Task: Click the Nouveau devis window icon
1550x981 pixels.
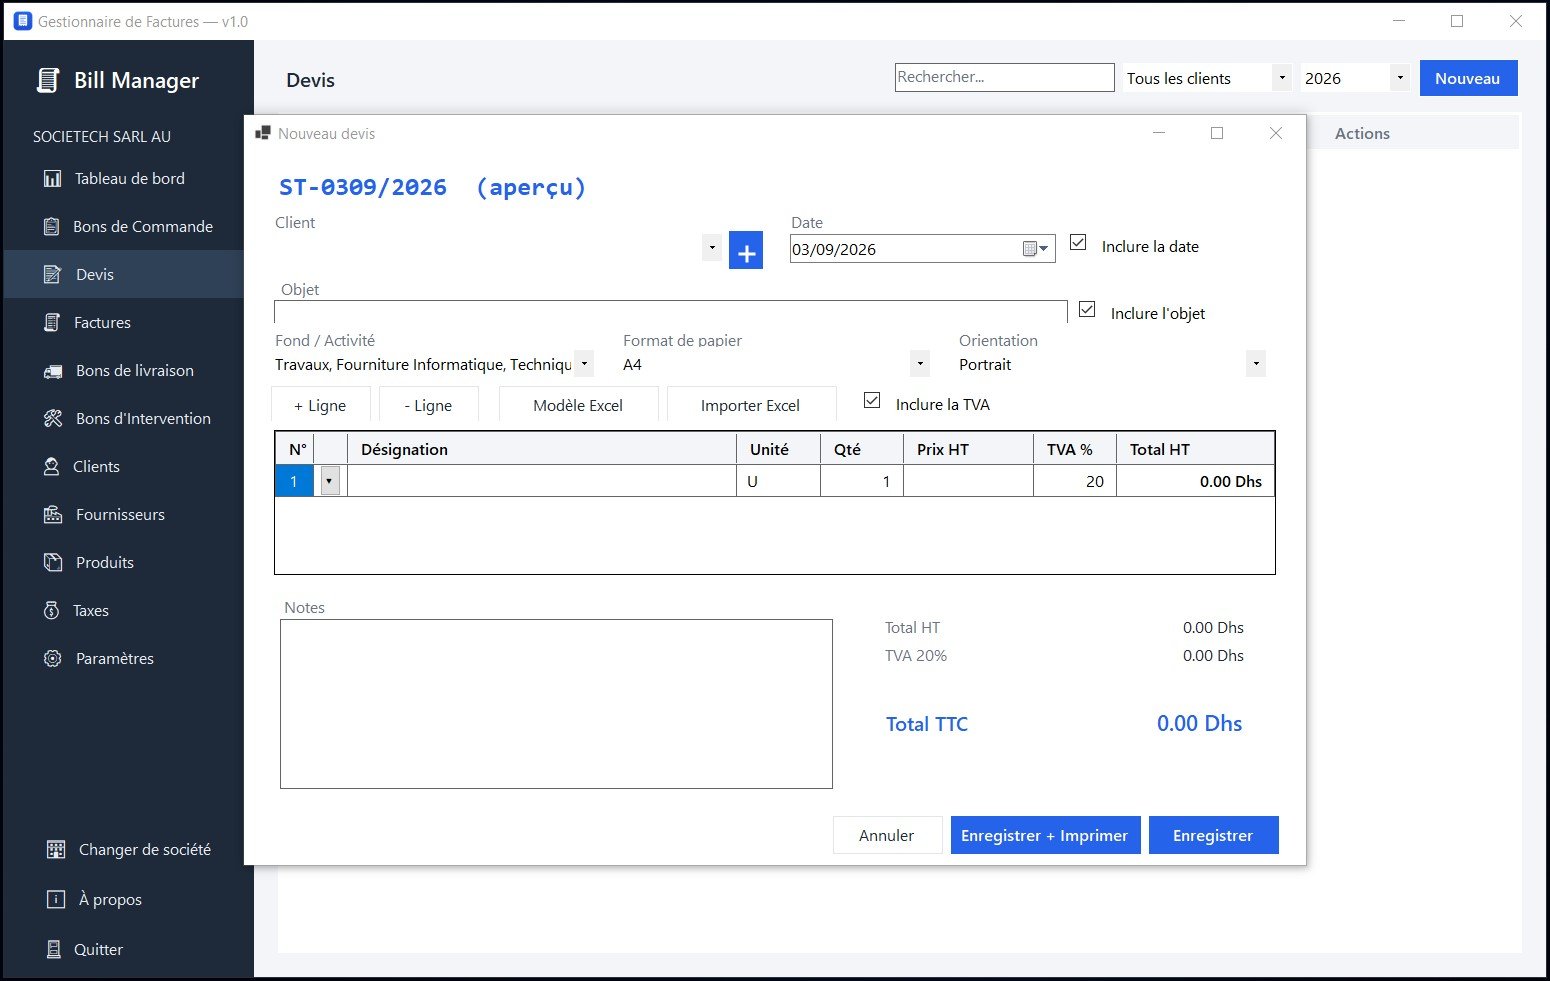Action: 263,133
